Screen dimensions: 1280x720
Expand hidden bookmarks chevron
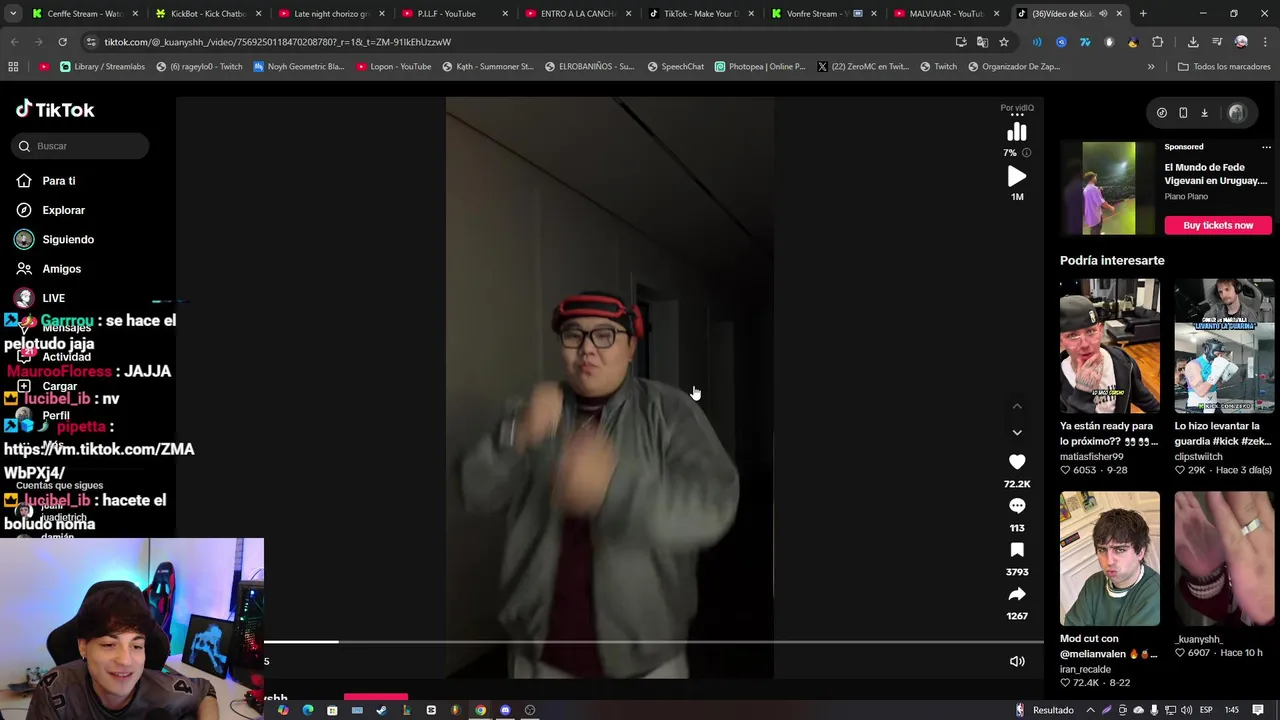tap(1151, 67)
